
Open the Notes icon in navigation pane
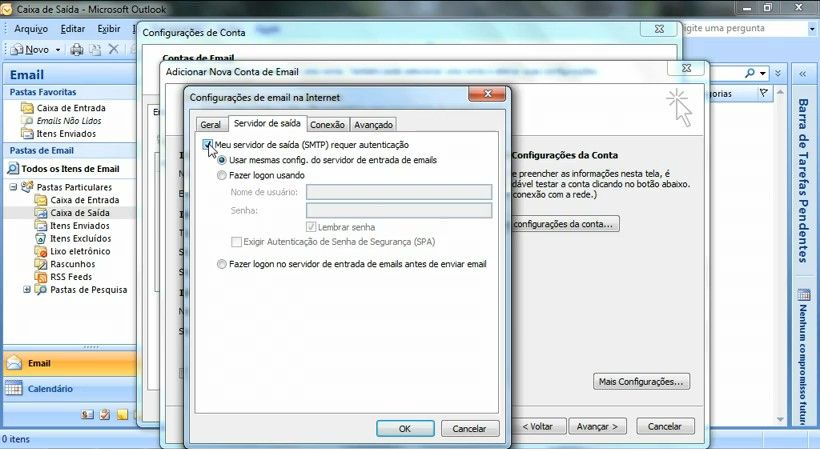pyautogui.click(x=121, y=414)
